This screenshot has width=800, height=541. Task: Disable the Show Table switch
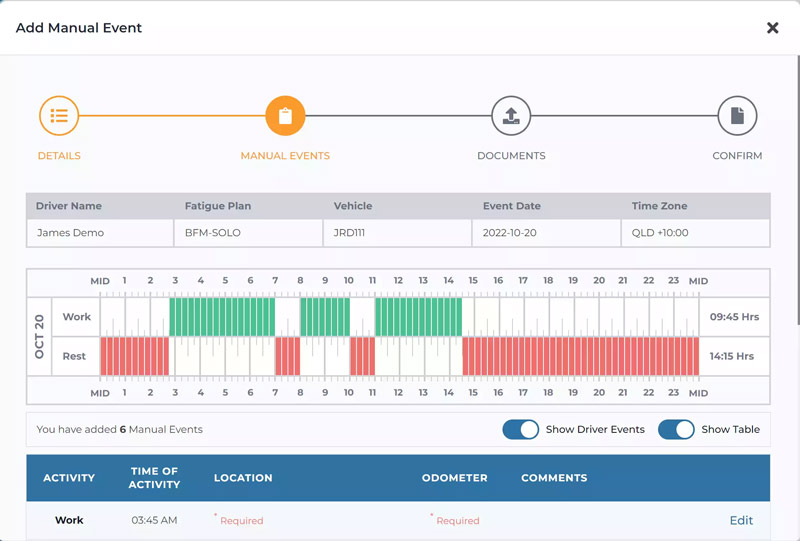tap(677, 429)
